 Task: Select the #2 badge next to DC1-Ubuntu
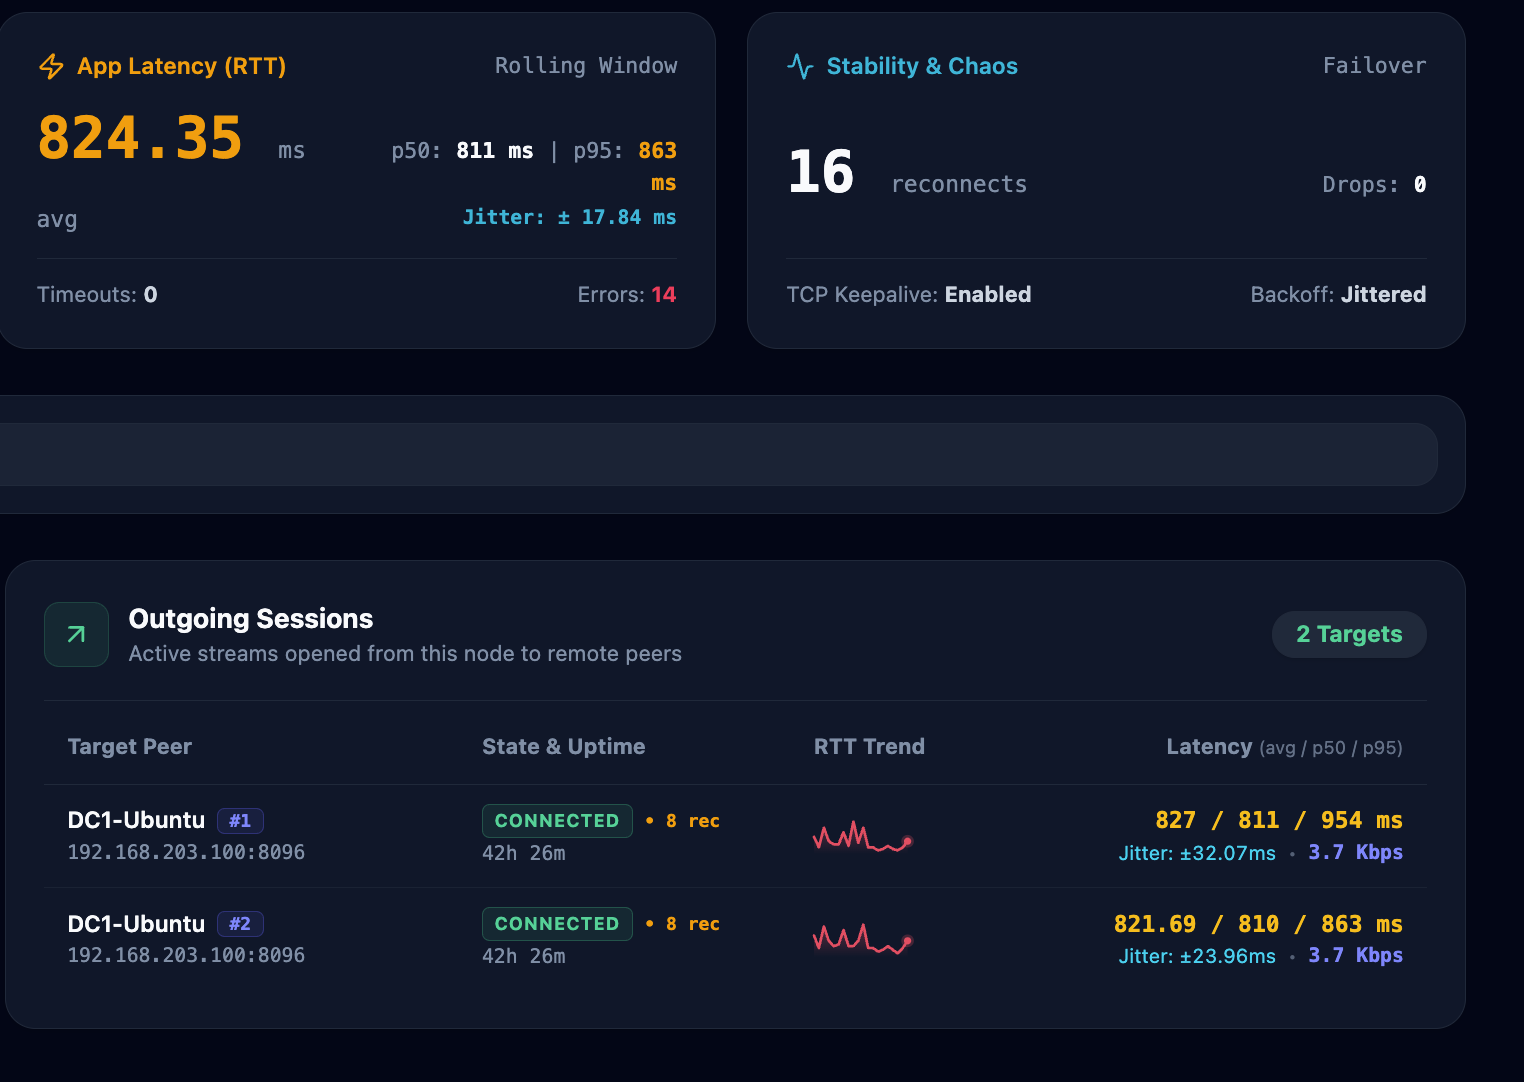tap(240, 924)
